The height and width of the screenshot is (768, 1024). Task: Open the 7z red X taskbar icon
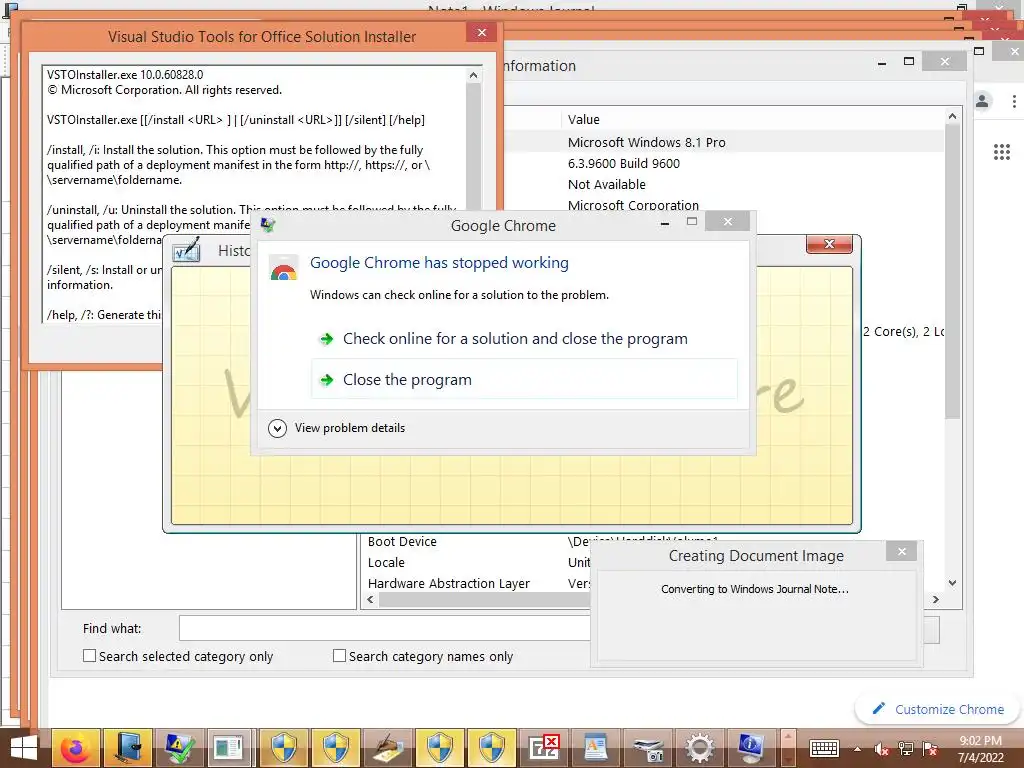point(543,748)
